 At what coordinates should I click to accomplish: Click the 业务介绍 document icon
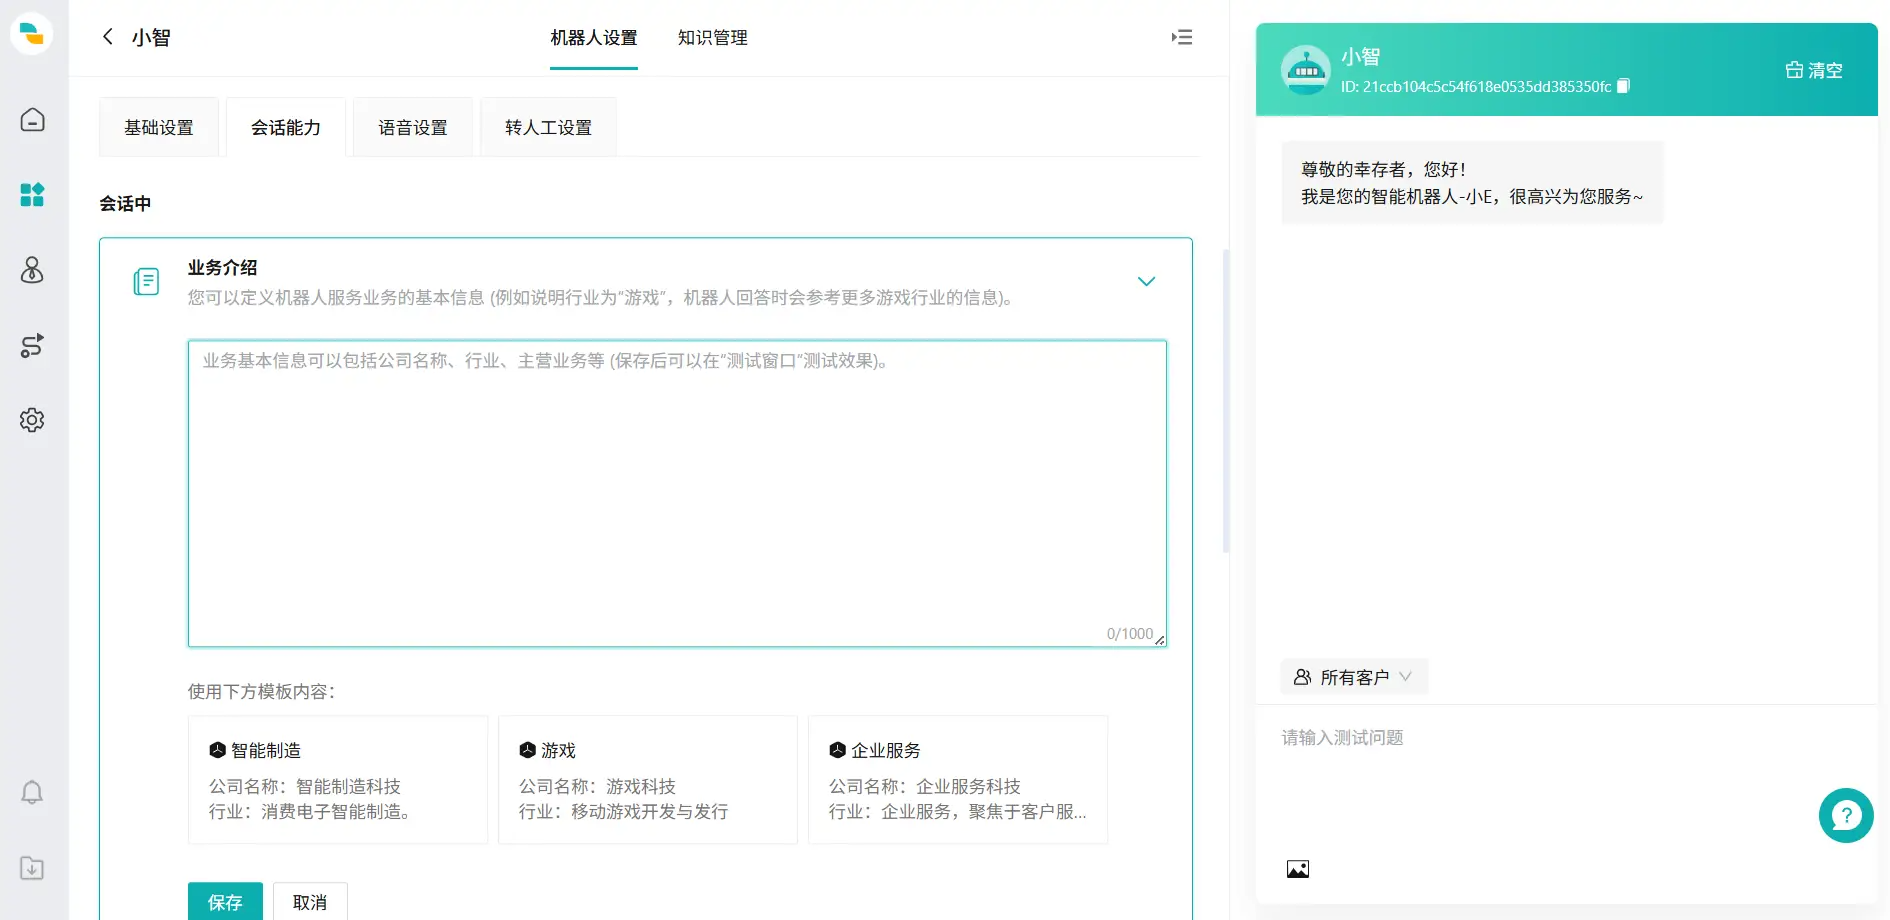(x=146, y=282)
